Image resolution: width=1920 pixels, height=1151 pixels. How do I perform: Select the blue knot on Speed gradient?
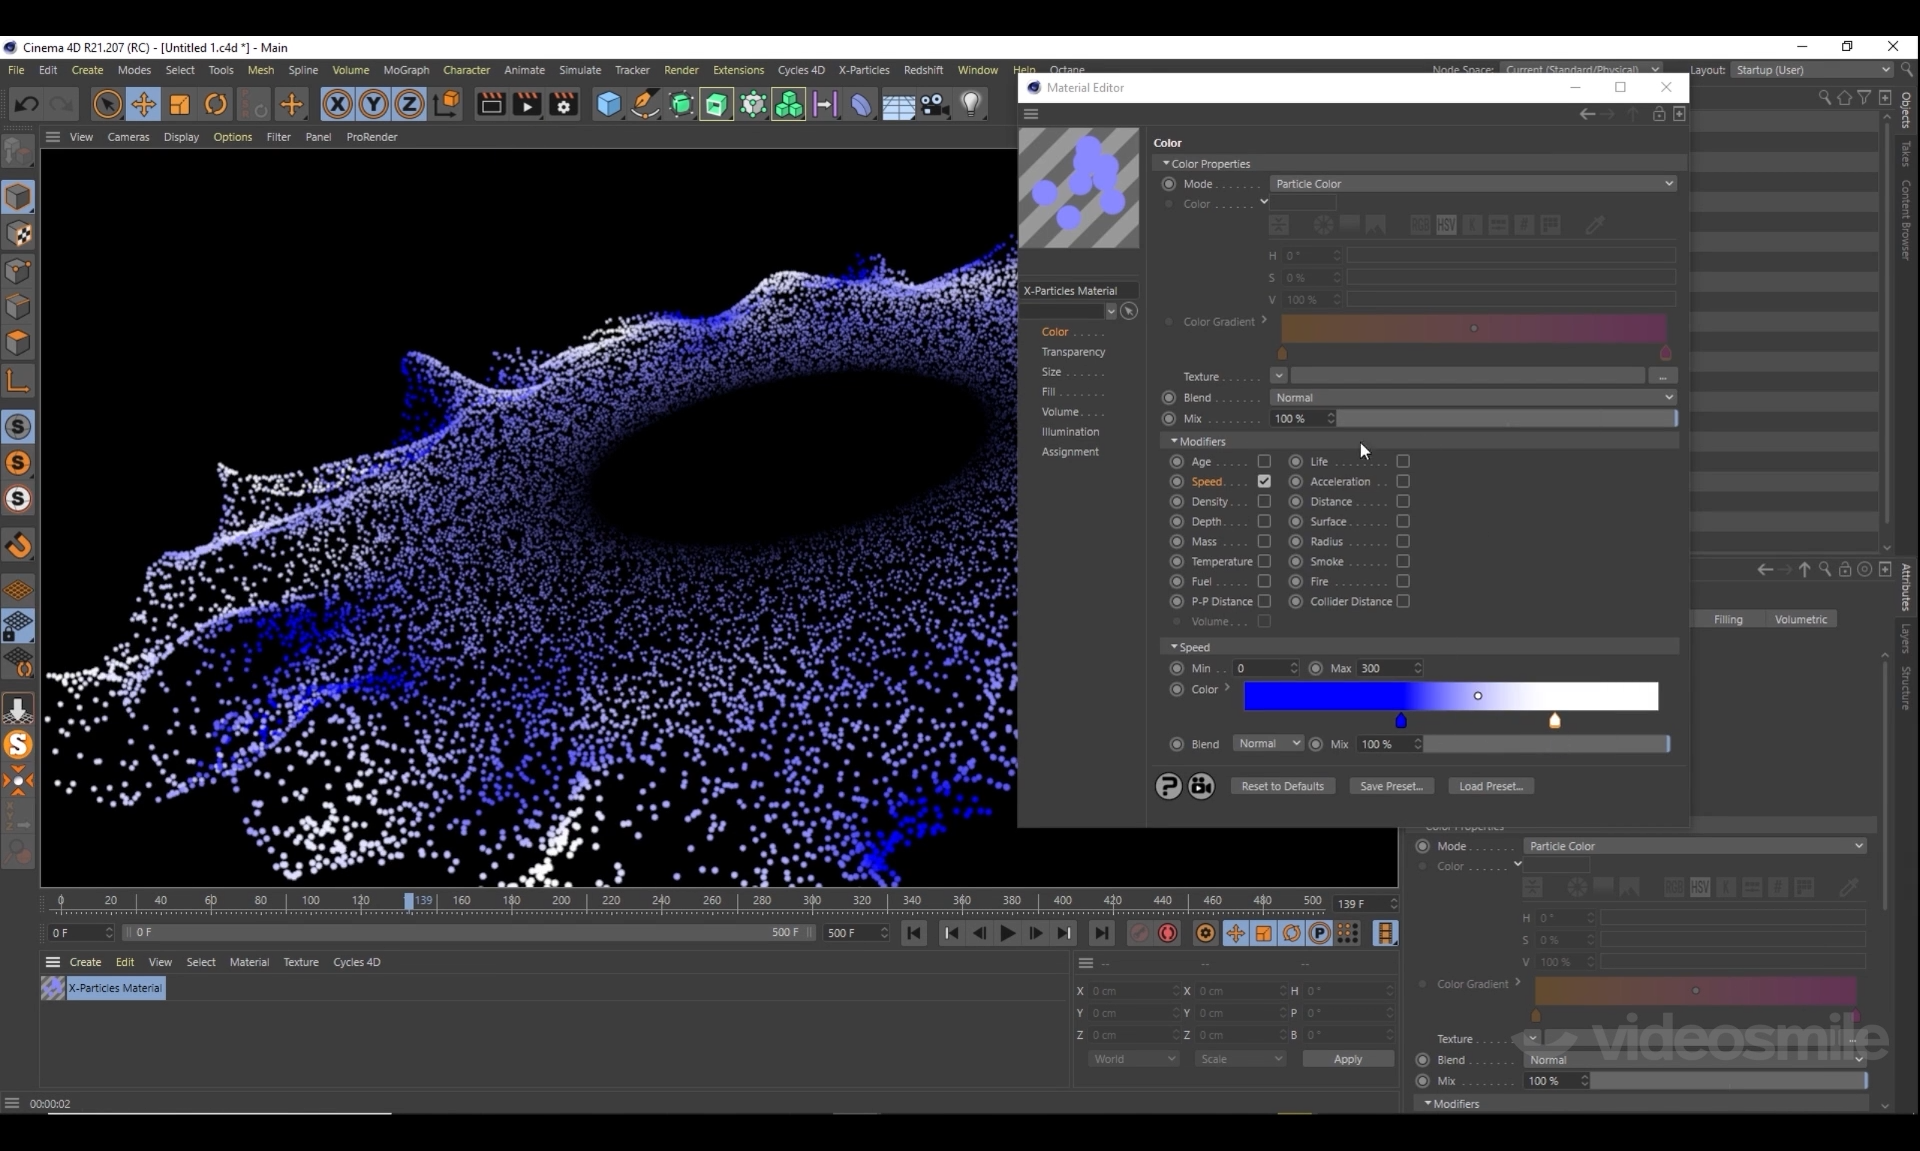1401,721
